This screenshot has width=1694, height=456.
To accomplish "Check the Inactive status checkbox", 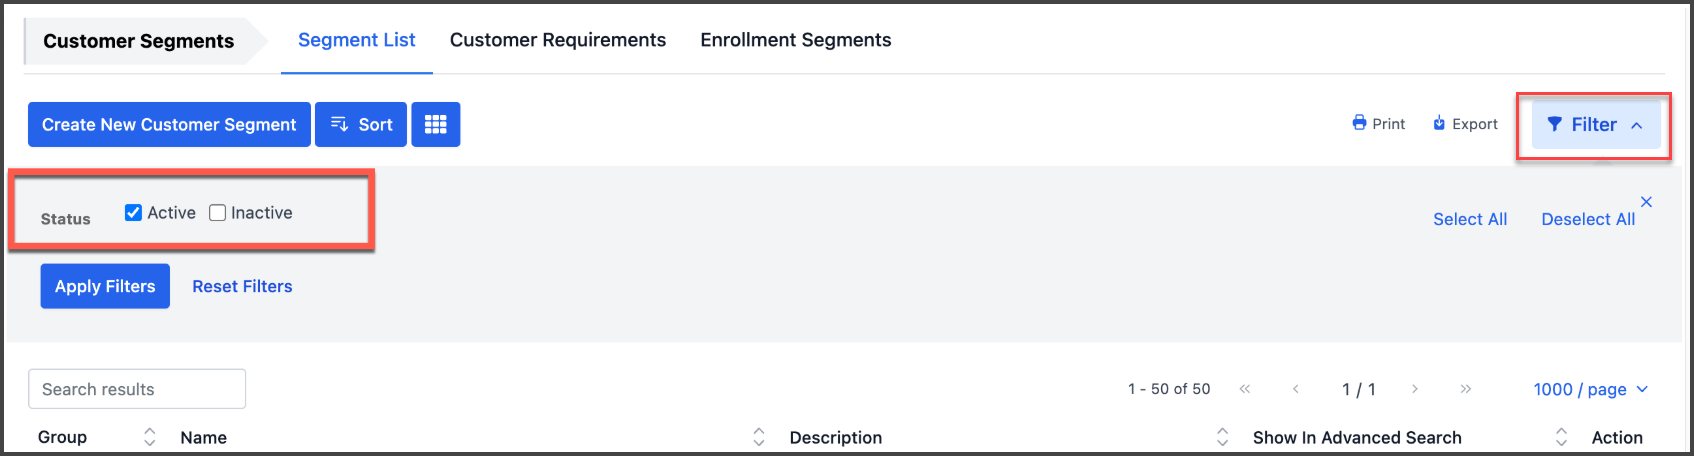I will tap(217, 212).
